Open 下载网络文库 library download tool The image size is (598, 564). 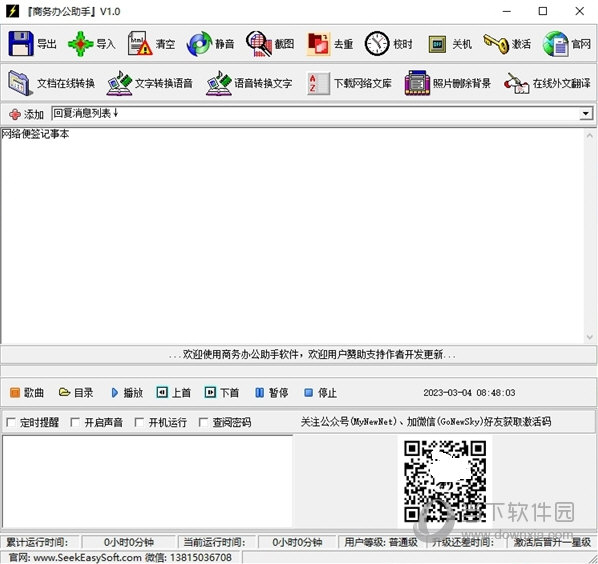349,83
